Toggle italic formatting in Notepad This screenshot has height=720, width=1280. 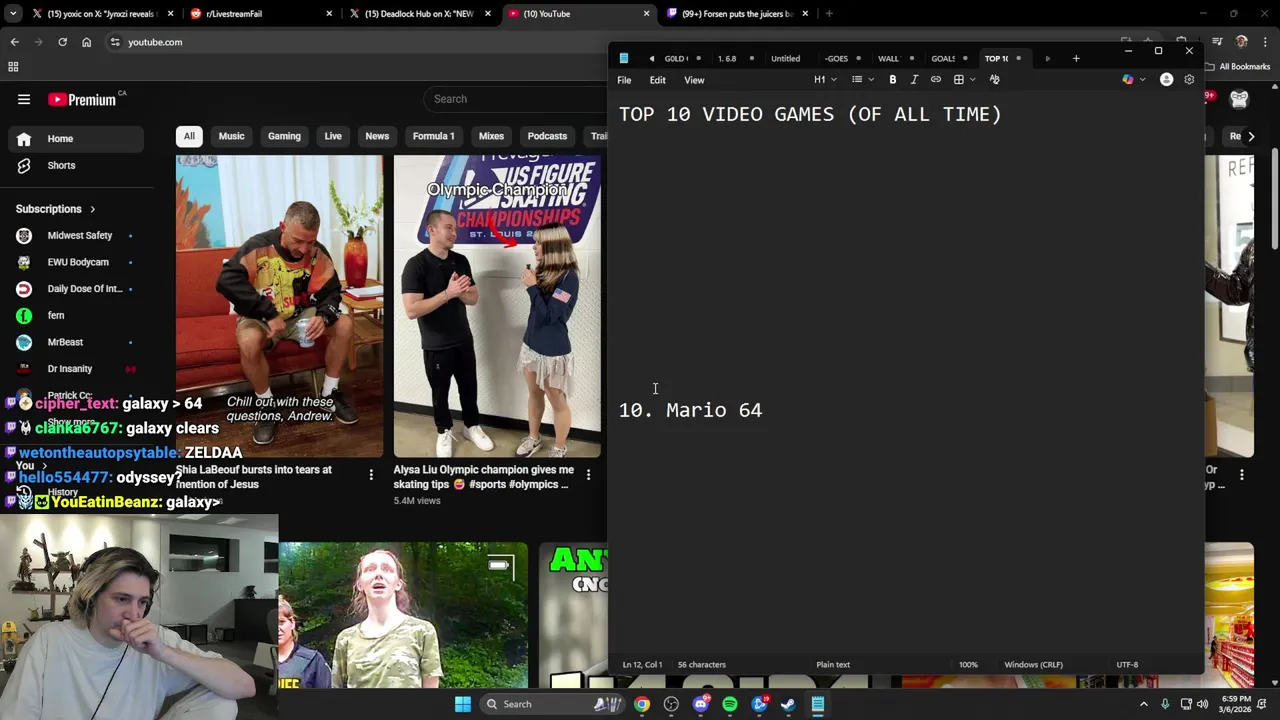[914, 80]
